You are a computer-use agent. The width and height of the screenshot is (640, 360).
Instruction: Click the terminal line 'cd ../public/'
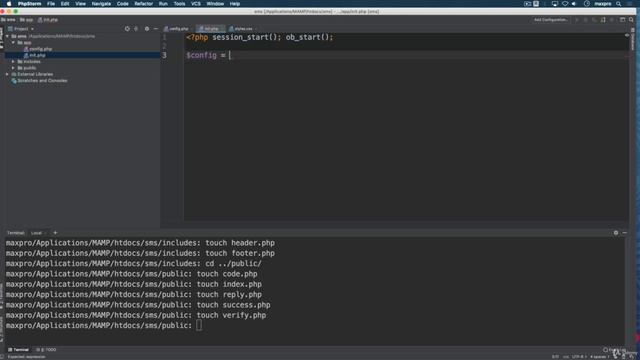pos(133,264)
